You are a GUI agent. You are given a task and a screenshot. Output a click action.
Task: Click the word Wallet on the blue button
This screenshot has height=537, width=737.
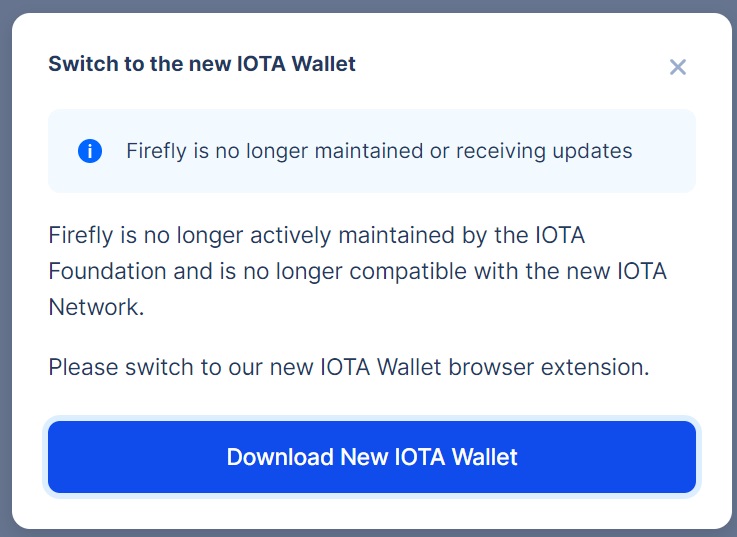[x=485, y=457]
